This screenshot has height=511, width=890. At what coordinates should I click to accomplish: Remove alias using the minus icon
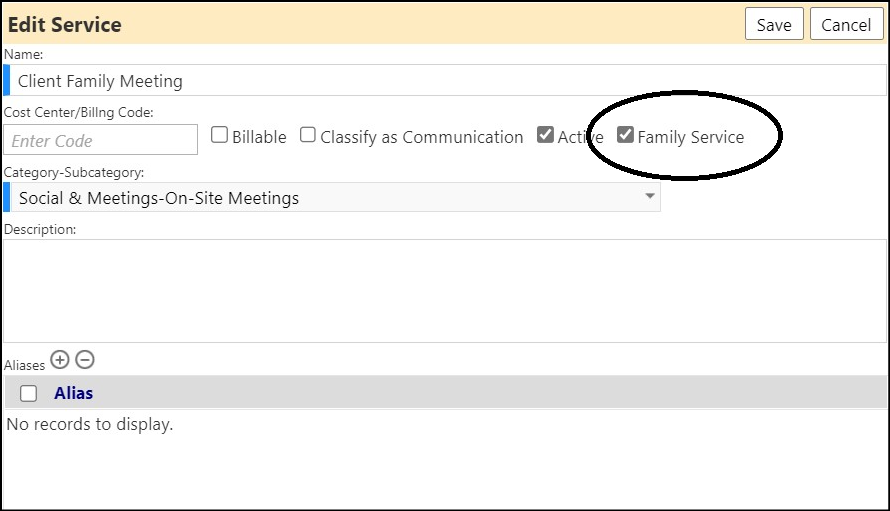(x=85, y=360)
